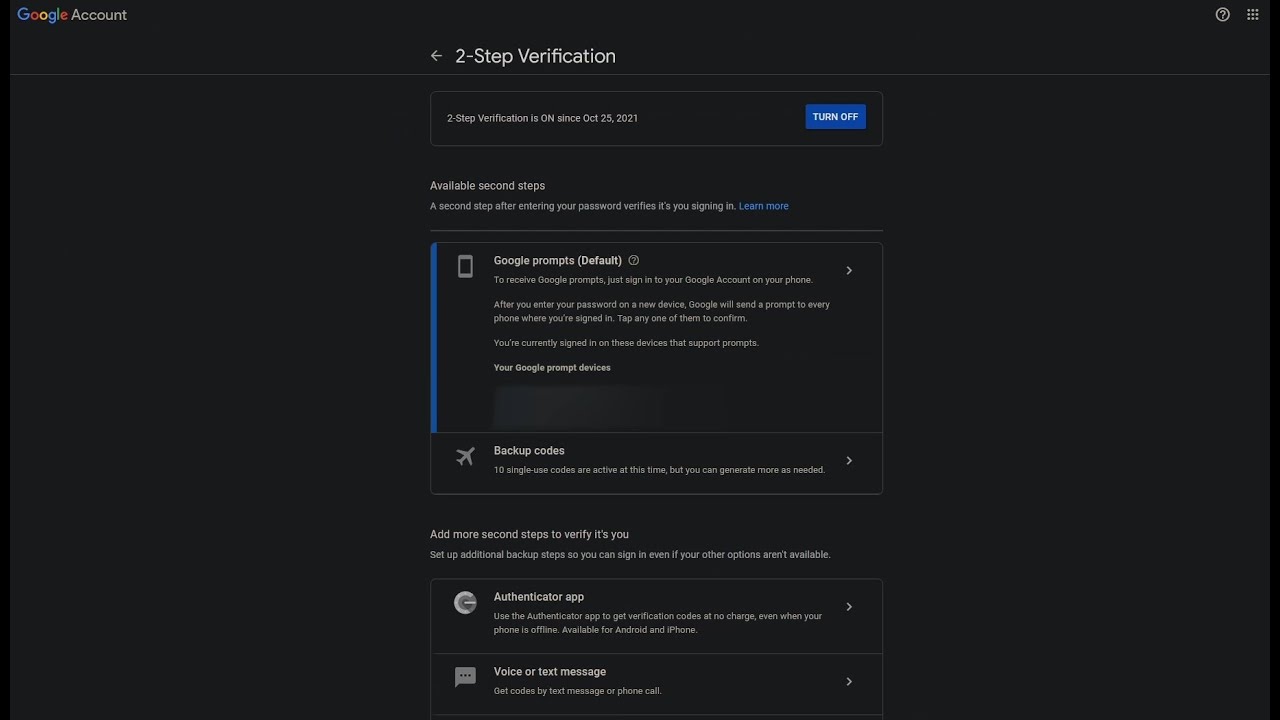The height and width of the screenshot is (720, 1280).
Task: Click 'Get codes by text message or phone call'
Action: tap(577, 691)
